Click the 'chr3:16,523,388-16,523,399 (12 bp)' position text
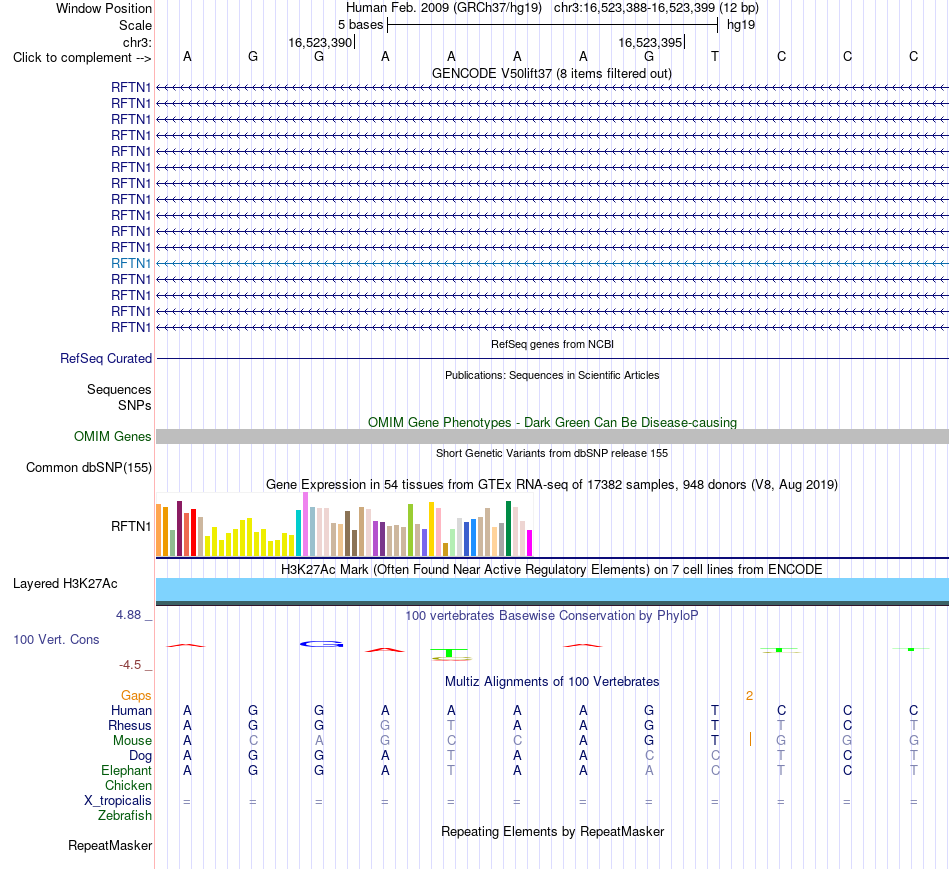950x869 pixels. [656, 8]
